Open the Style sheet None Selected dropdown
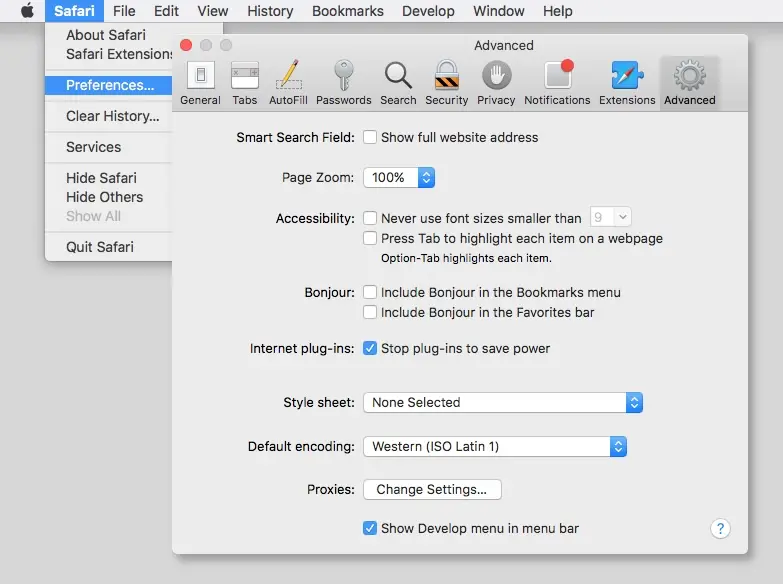This screenshot has width=783, height=584. [x=503, y=402]
